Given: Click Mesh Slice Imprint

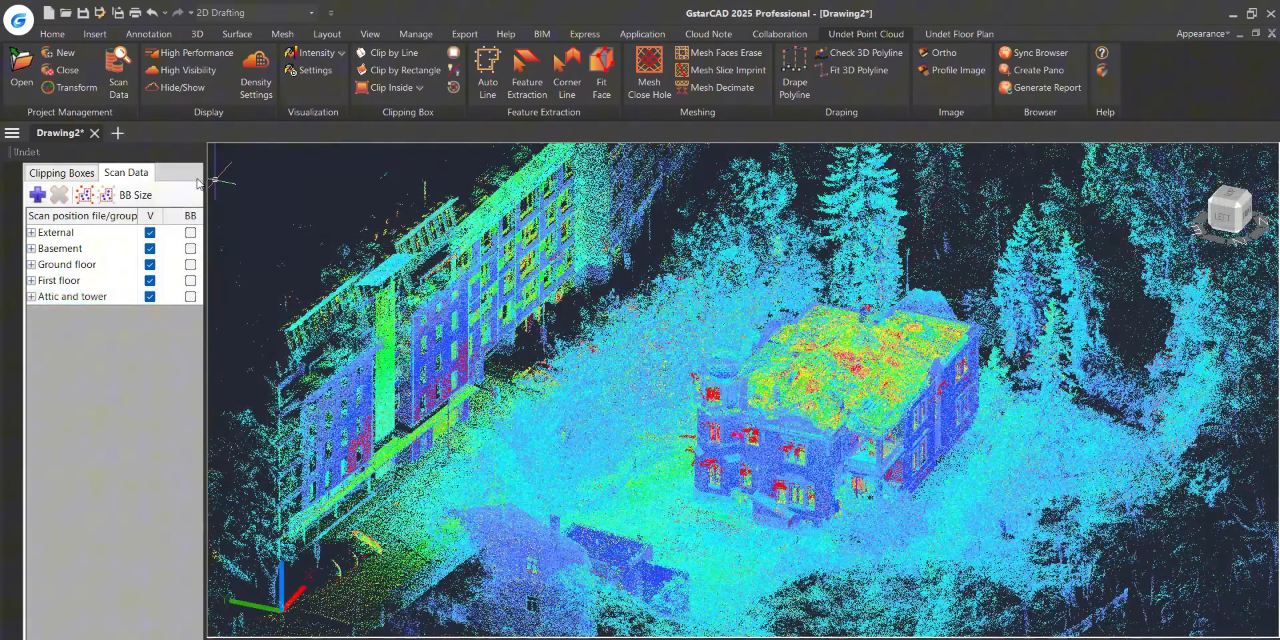Looking at the screenshot, I should 720,70.
